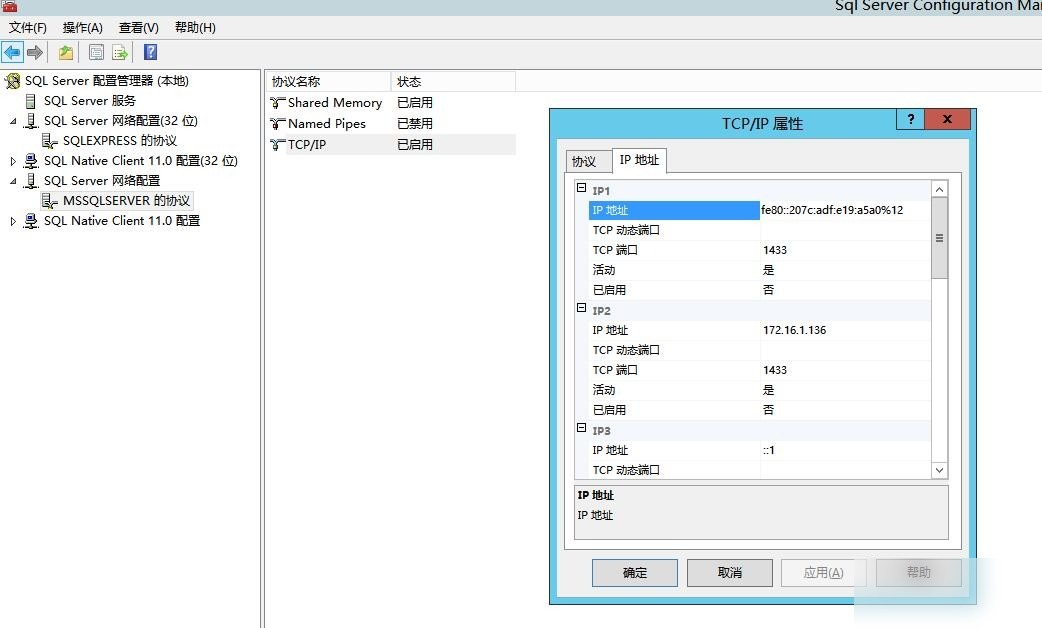
Task: Click the 应用(A) button
Action: [x=823, y=572]
